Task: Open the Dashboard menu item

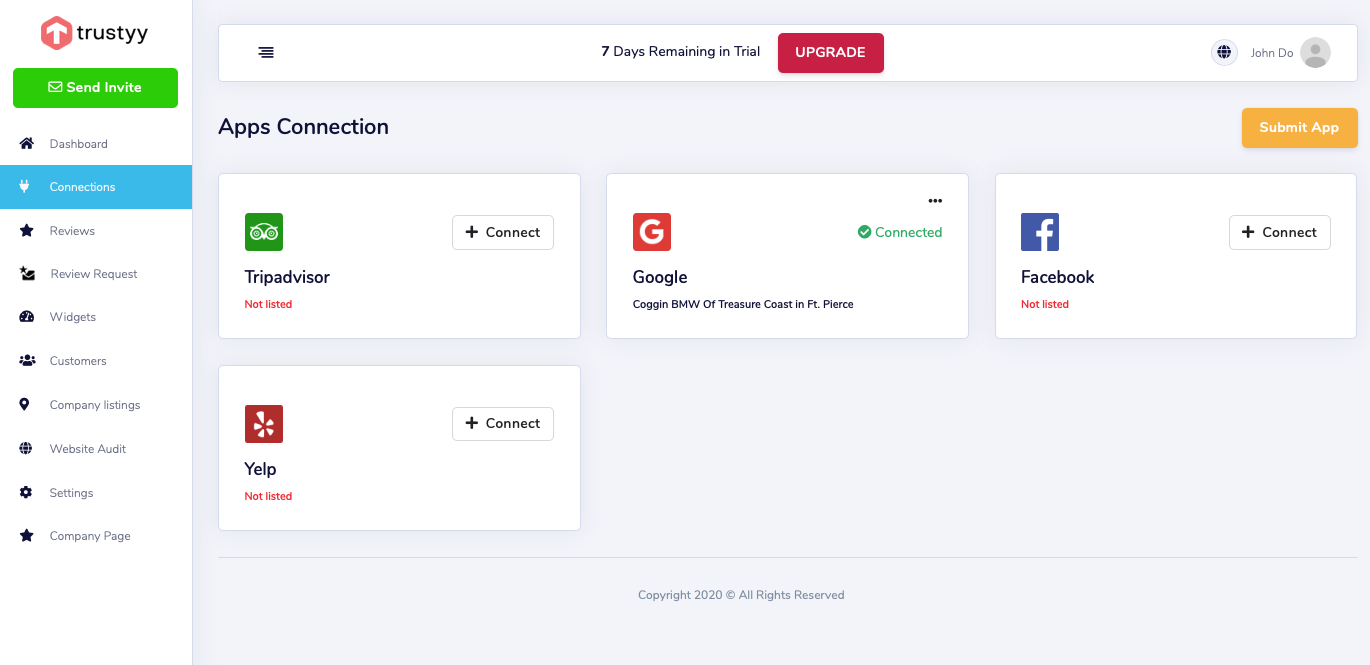Action: [79, 144]
